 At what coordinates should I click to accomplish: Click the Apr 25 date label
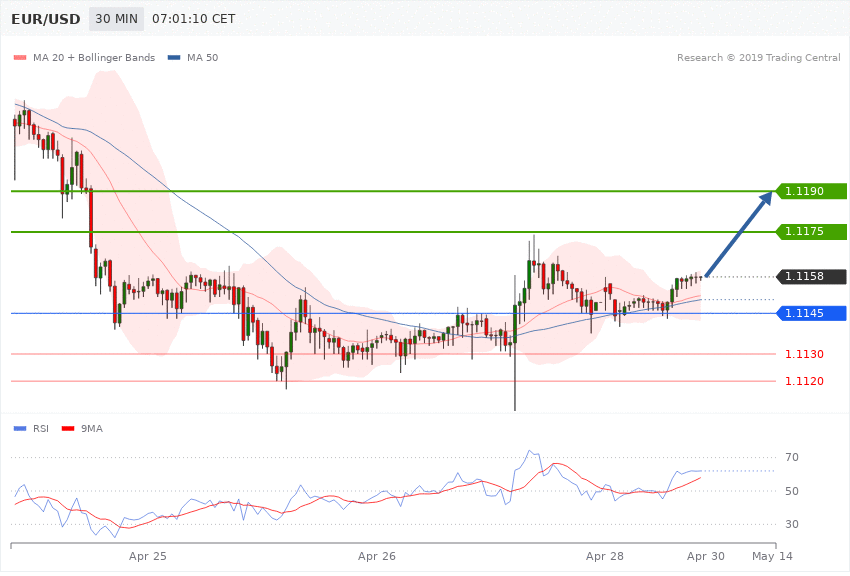click(147, 556)
